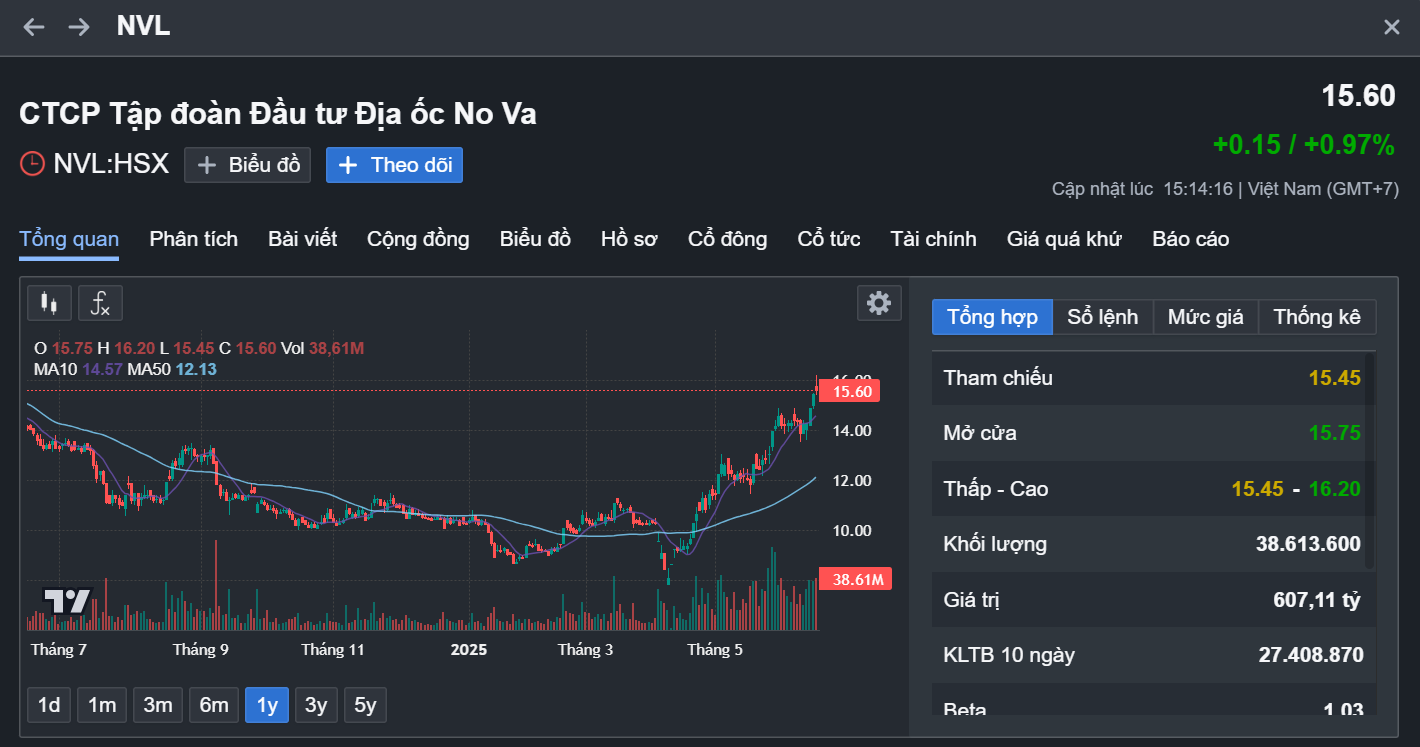Click the 38.61M volume label on chart
The height and width of the screenshot is (747, 1420).
tap(854, 579)
